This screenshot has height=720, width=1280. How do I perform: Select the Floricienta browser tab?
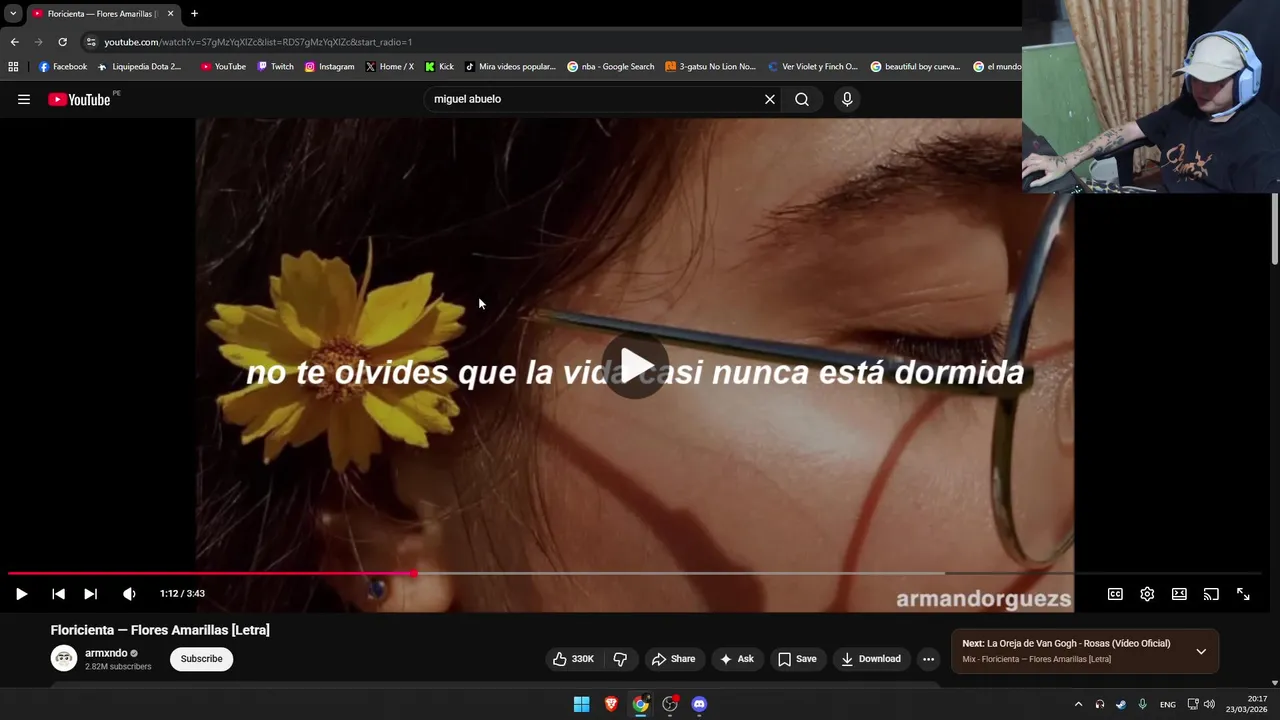point(100,14)
